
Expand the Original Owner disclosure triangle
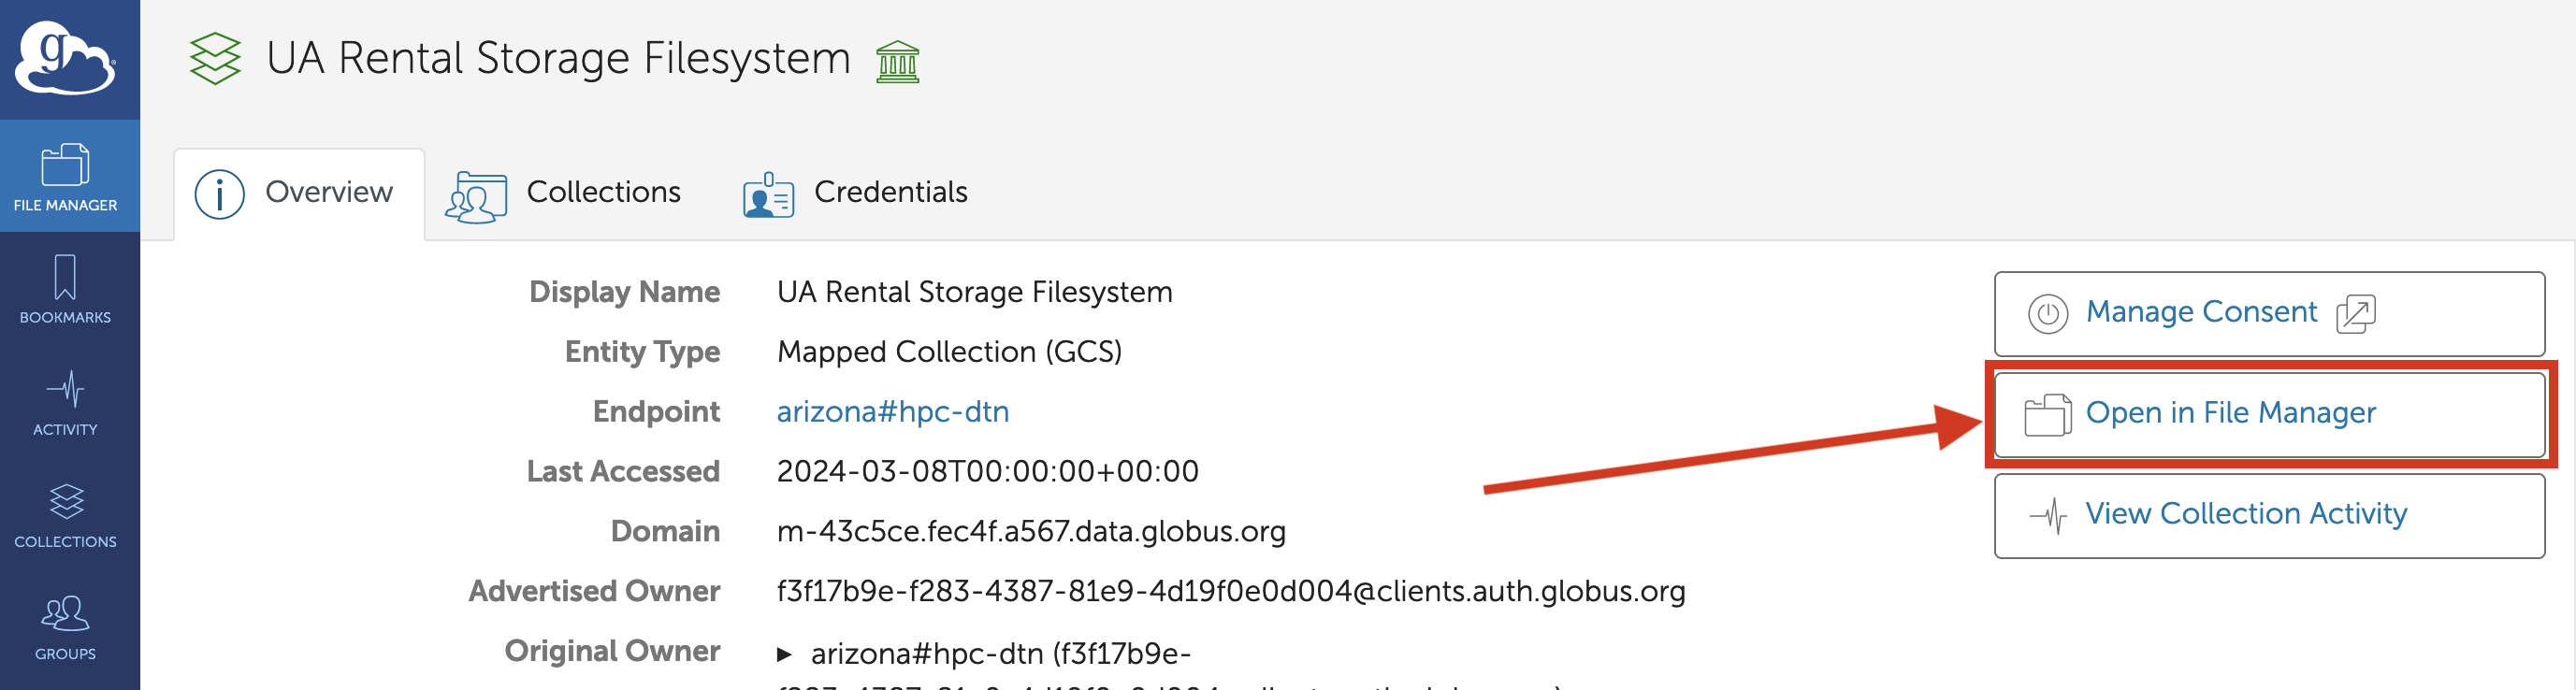pos(785,655)
